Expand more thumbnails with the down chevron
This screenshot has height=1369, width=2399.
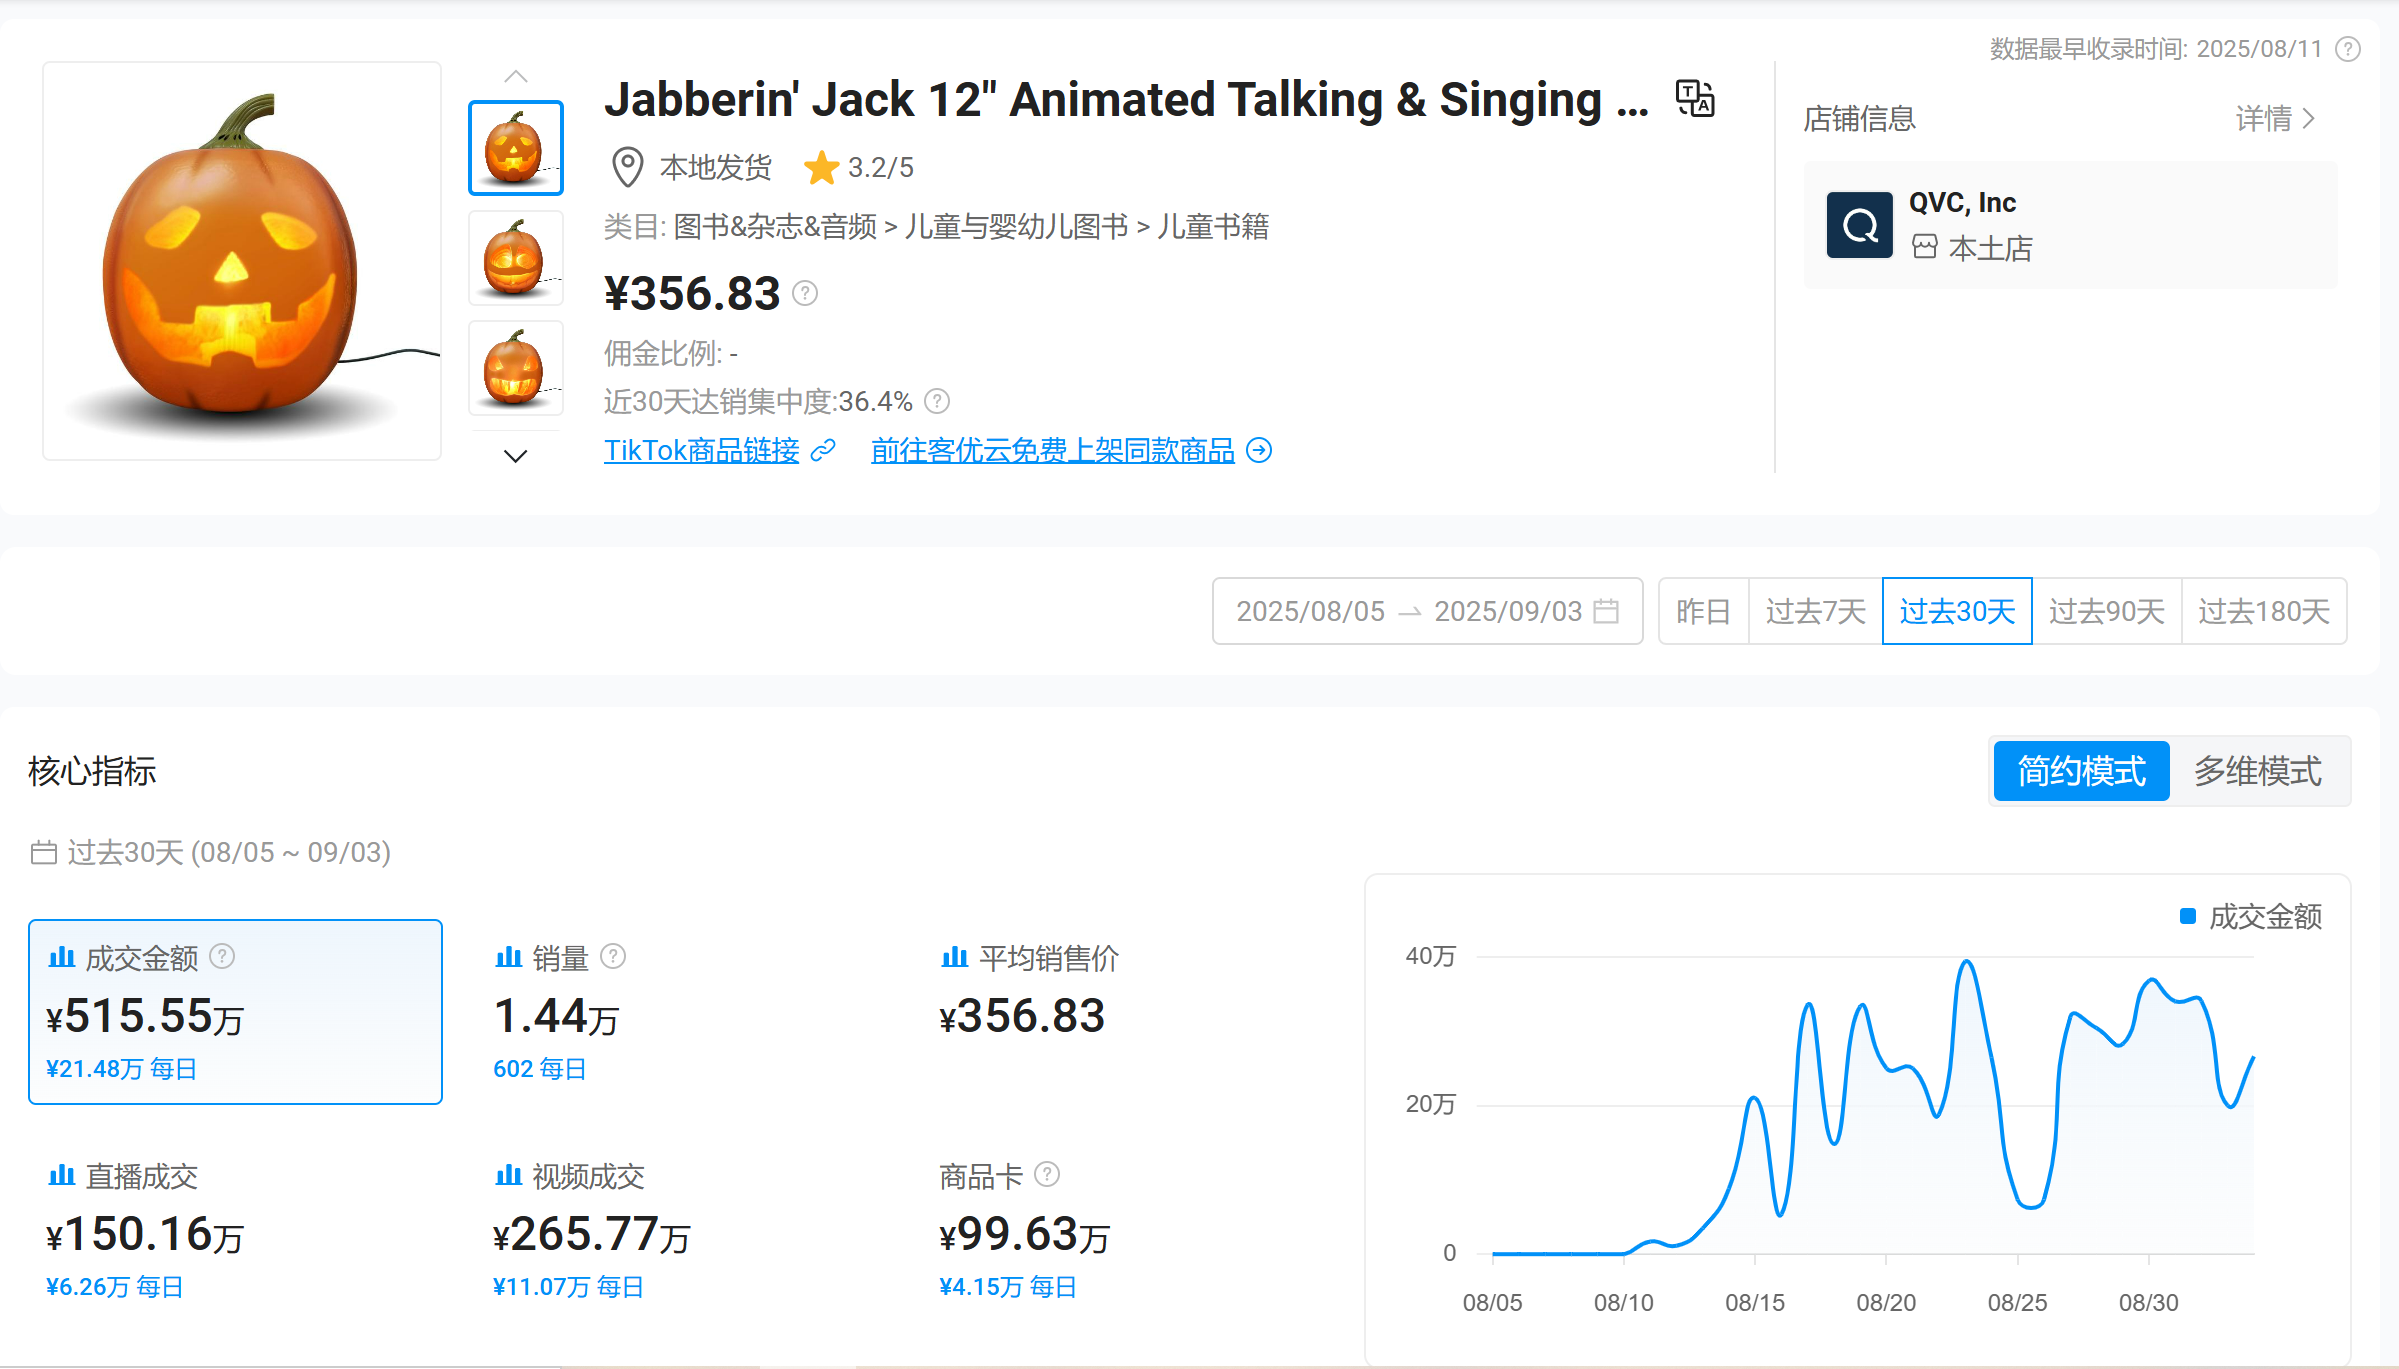click(x=515, y=456)
